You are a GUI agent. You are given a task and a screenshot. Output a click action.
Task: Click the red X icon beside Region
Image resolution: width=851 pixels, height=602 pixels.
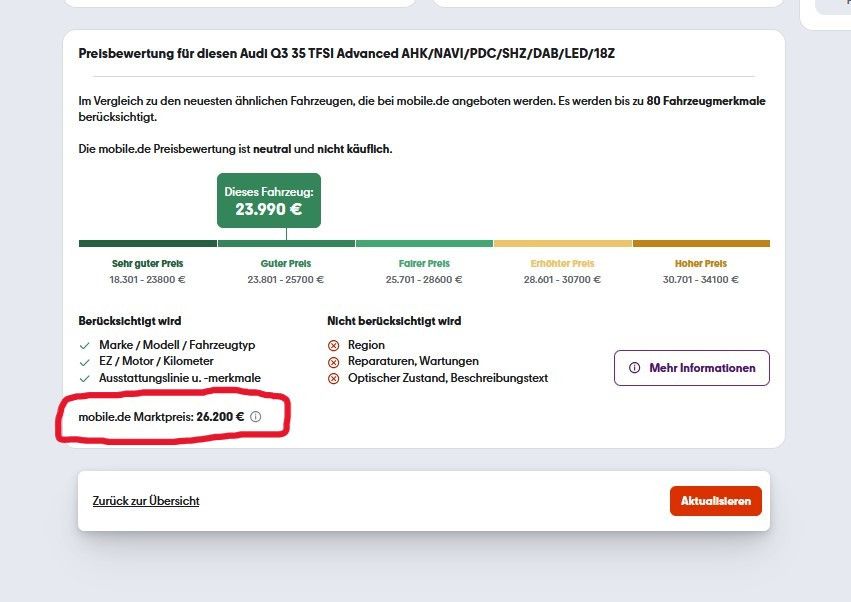pos(333,345)
